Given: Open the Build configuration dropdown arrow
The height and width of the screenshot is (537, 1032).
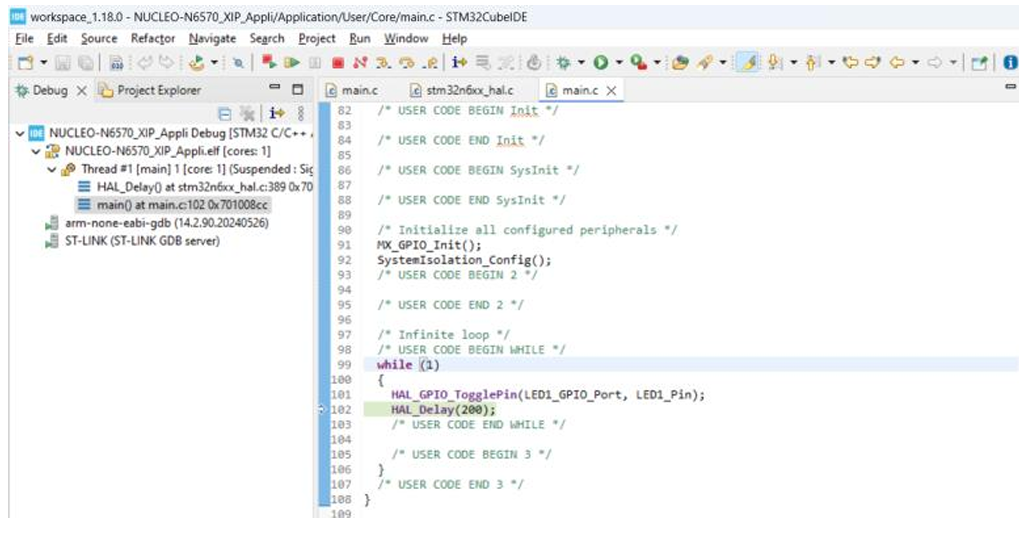Looking at the screenshot, I should pyautogui.click(x=214, y=63).
